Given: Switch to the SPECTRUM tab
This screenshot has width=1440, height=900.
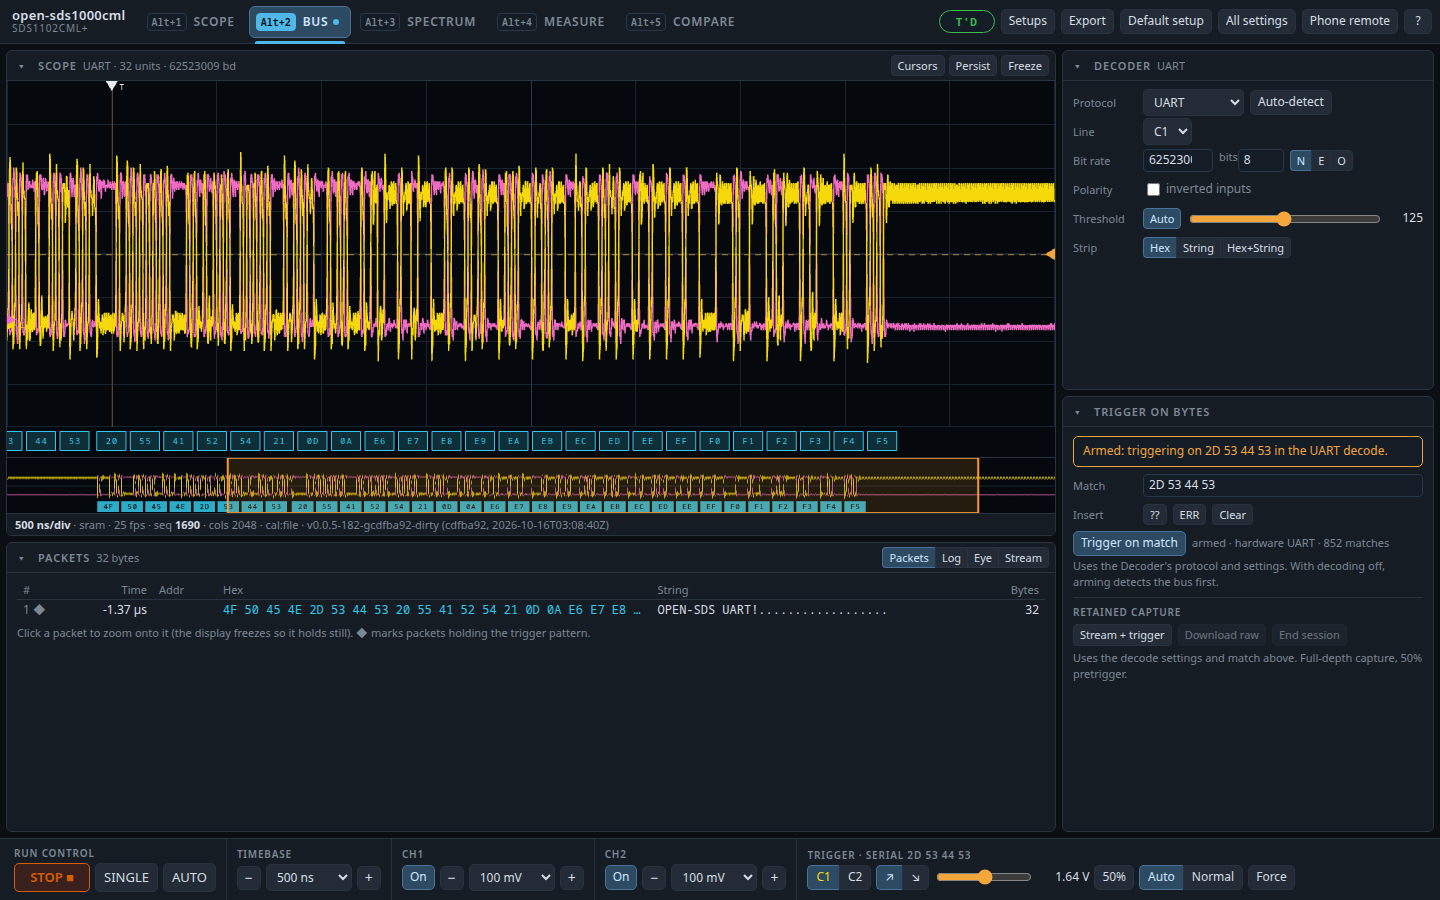Looking at the screenshot, I should (418, 21).
